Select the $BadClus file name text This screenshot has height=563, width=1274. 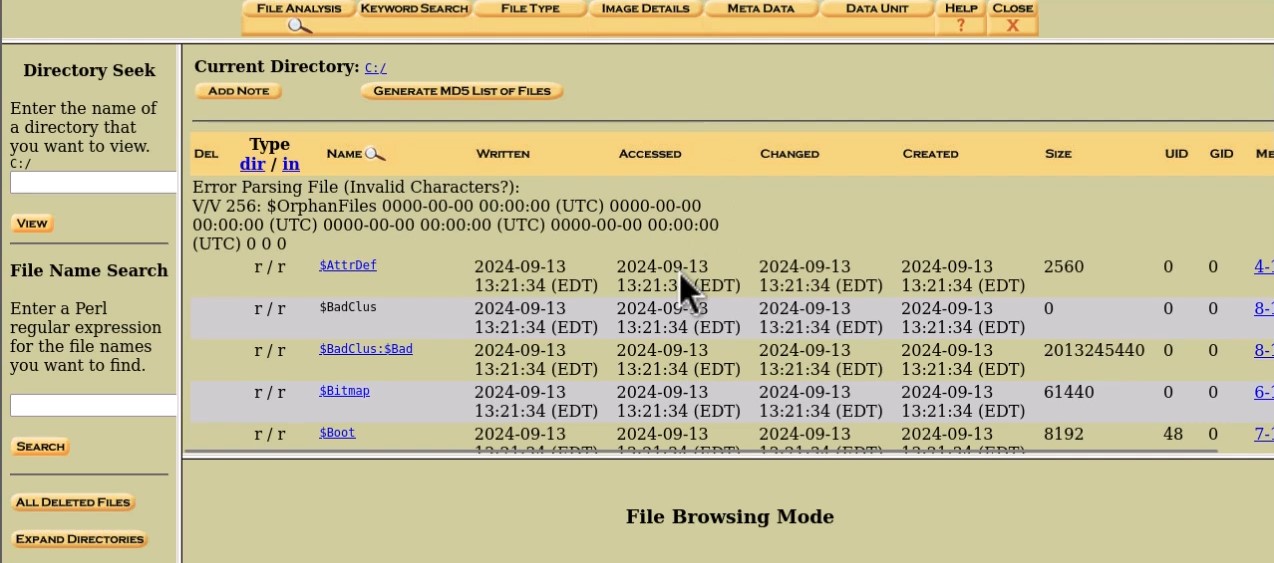point(348,307)
